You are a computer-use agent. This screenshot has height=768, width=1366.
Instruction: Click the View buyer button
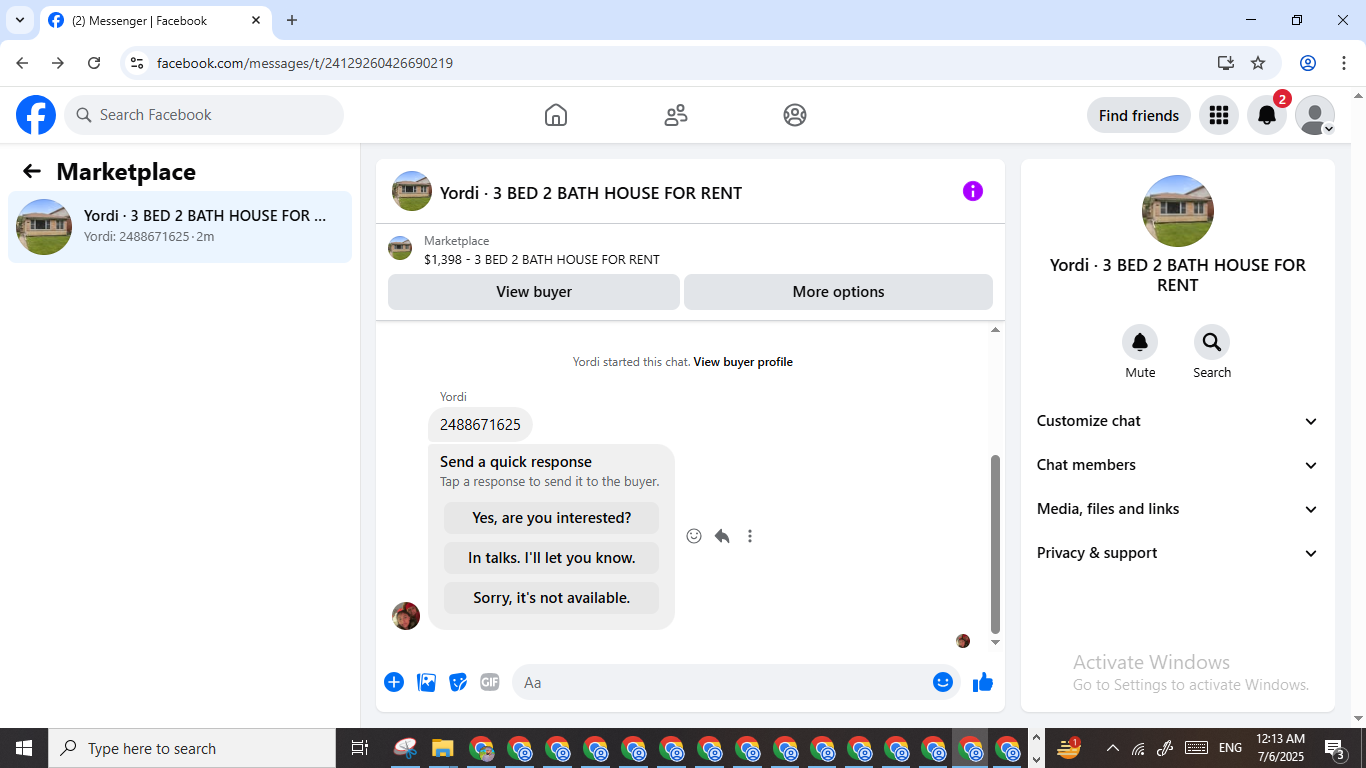point(534,292)
